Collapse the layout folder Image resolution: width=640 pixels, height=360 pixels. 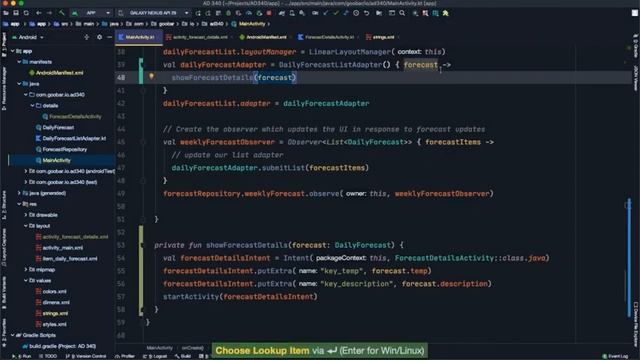[26, 226]
